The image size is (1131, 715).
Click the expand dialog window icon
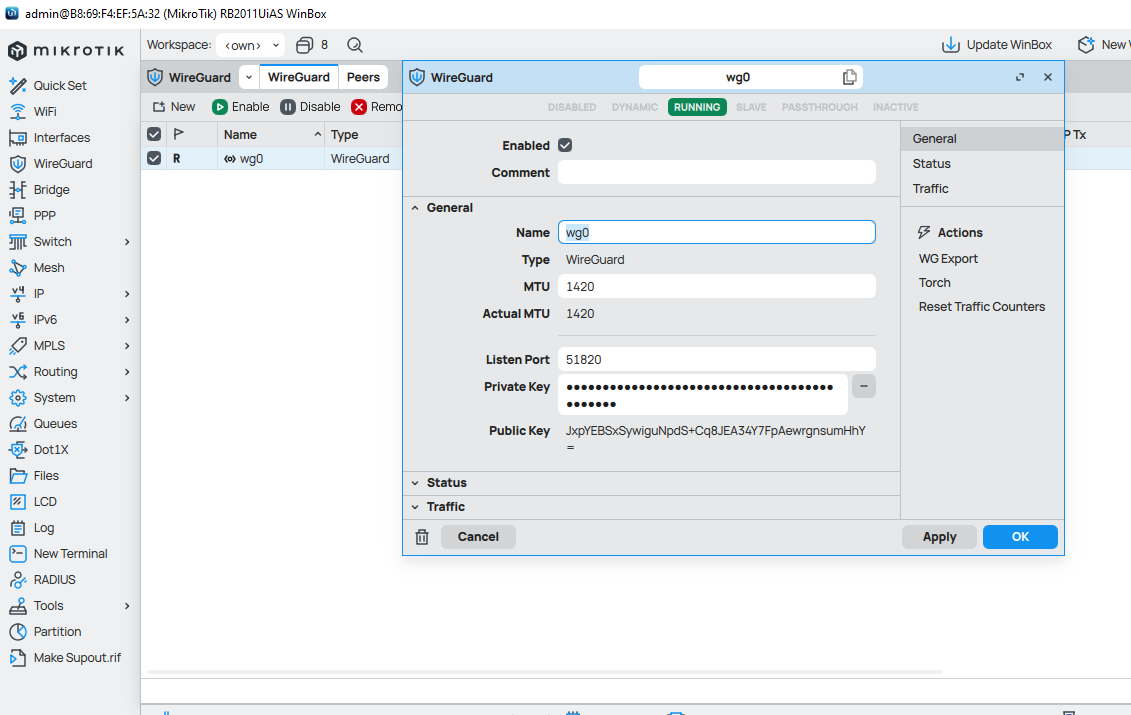coord(1020,77)
